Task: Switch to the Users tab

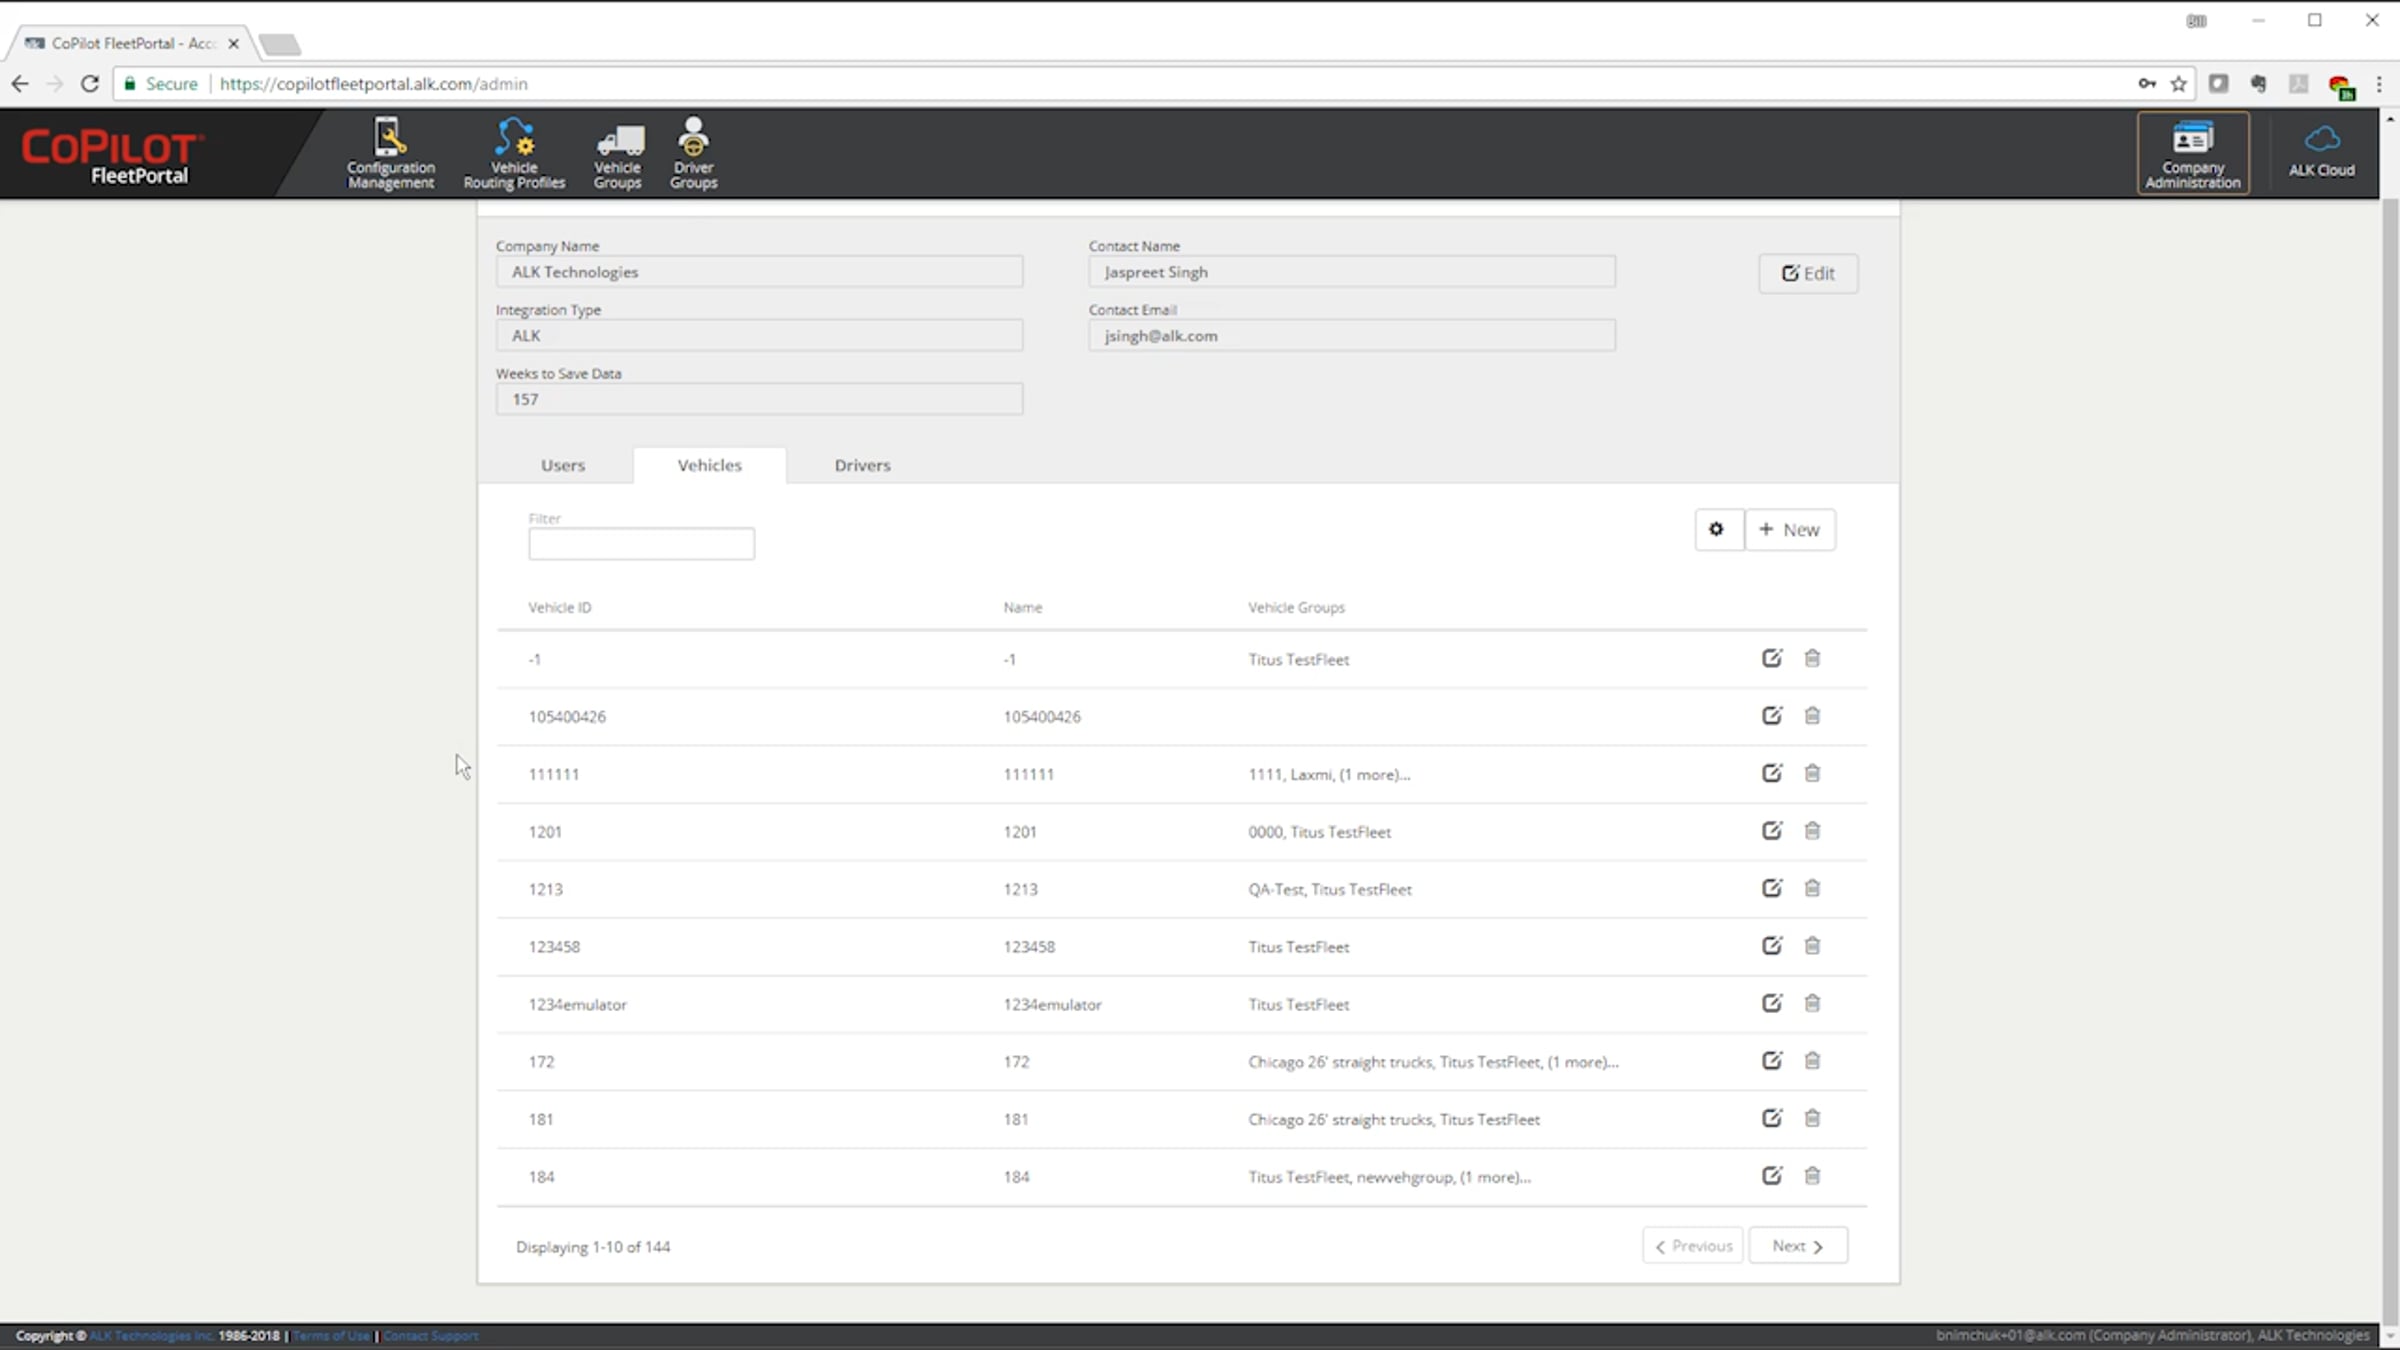Action: pos(563,465)
